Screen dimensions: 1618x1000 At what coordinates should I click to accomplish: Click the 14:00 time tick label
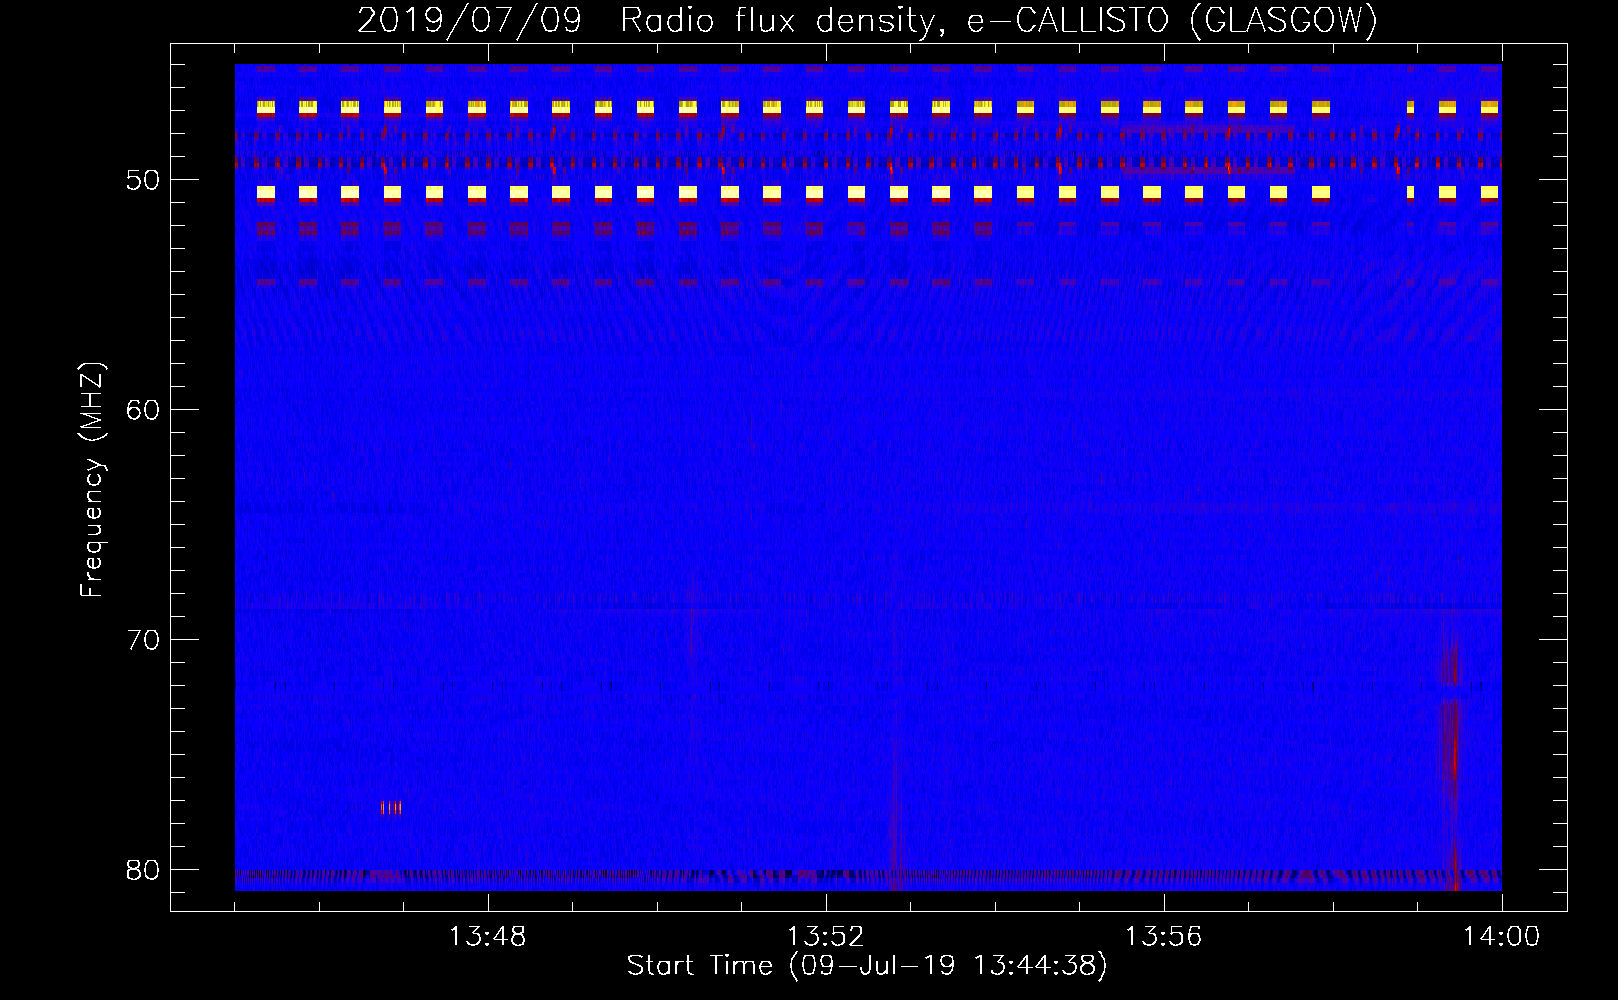[1501, 937]
